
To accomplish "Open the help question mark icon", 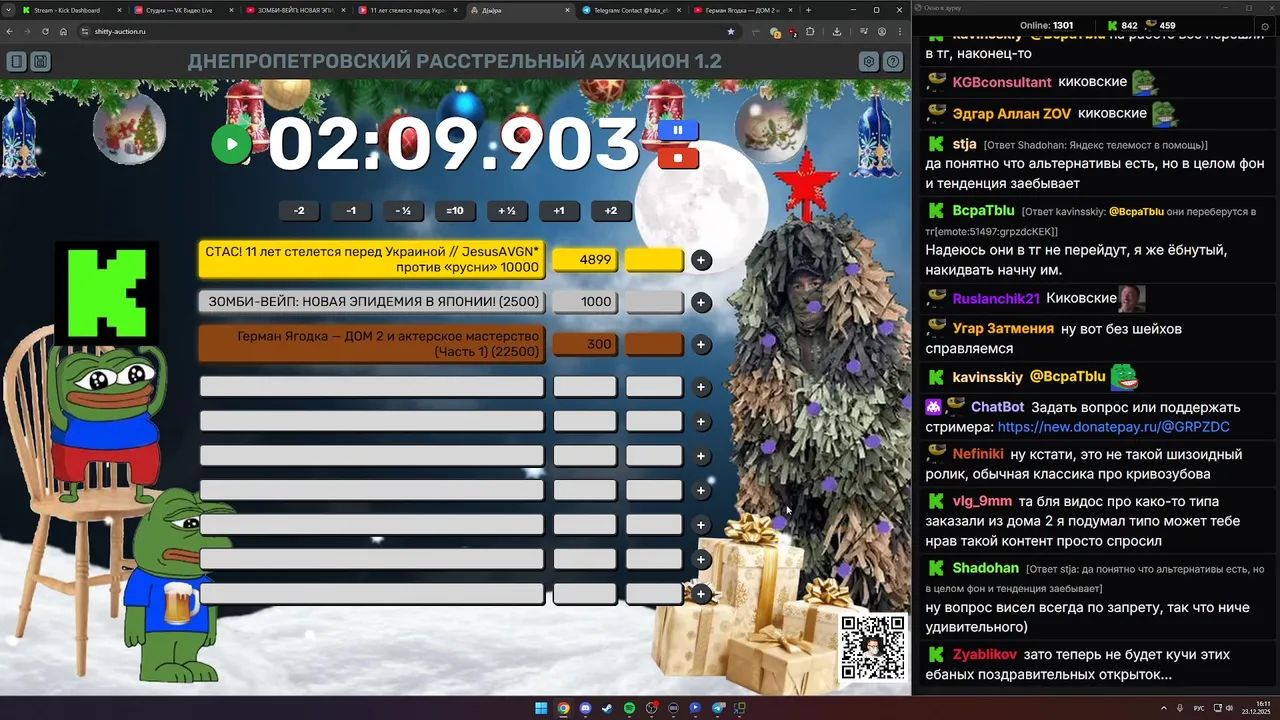I will tap(893, 62).
